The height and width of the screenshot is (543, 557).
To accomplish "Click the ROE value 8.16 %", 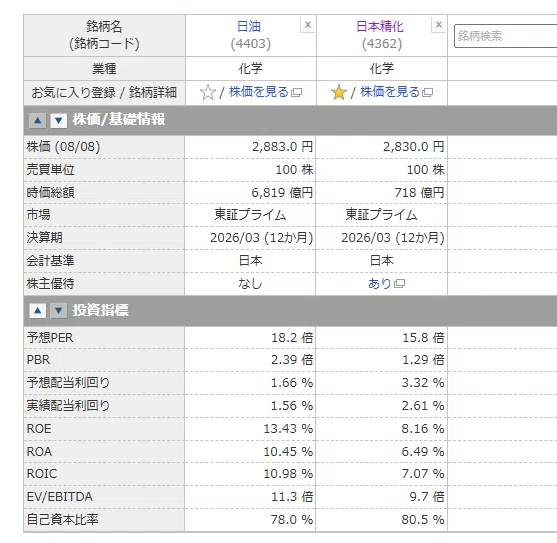I will point(423,429).
